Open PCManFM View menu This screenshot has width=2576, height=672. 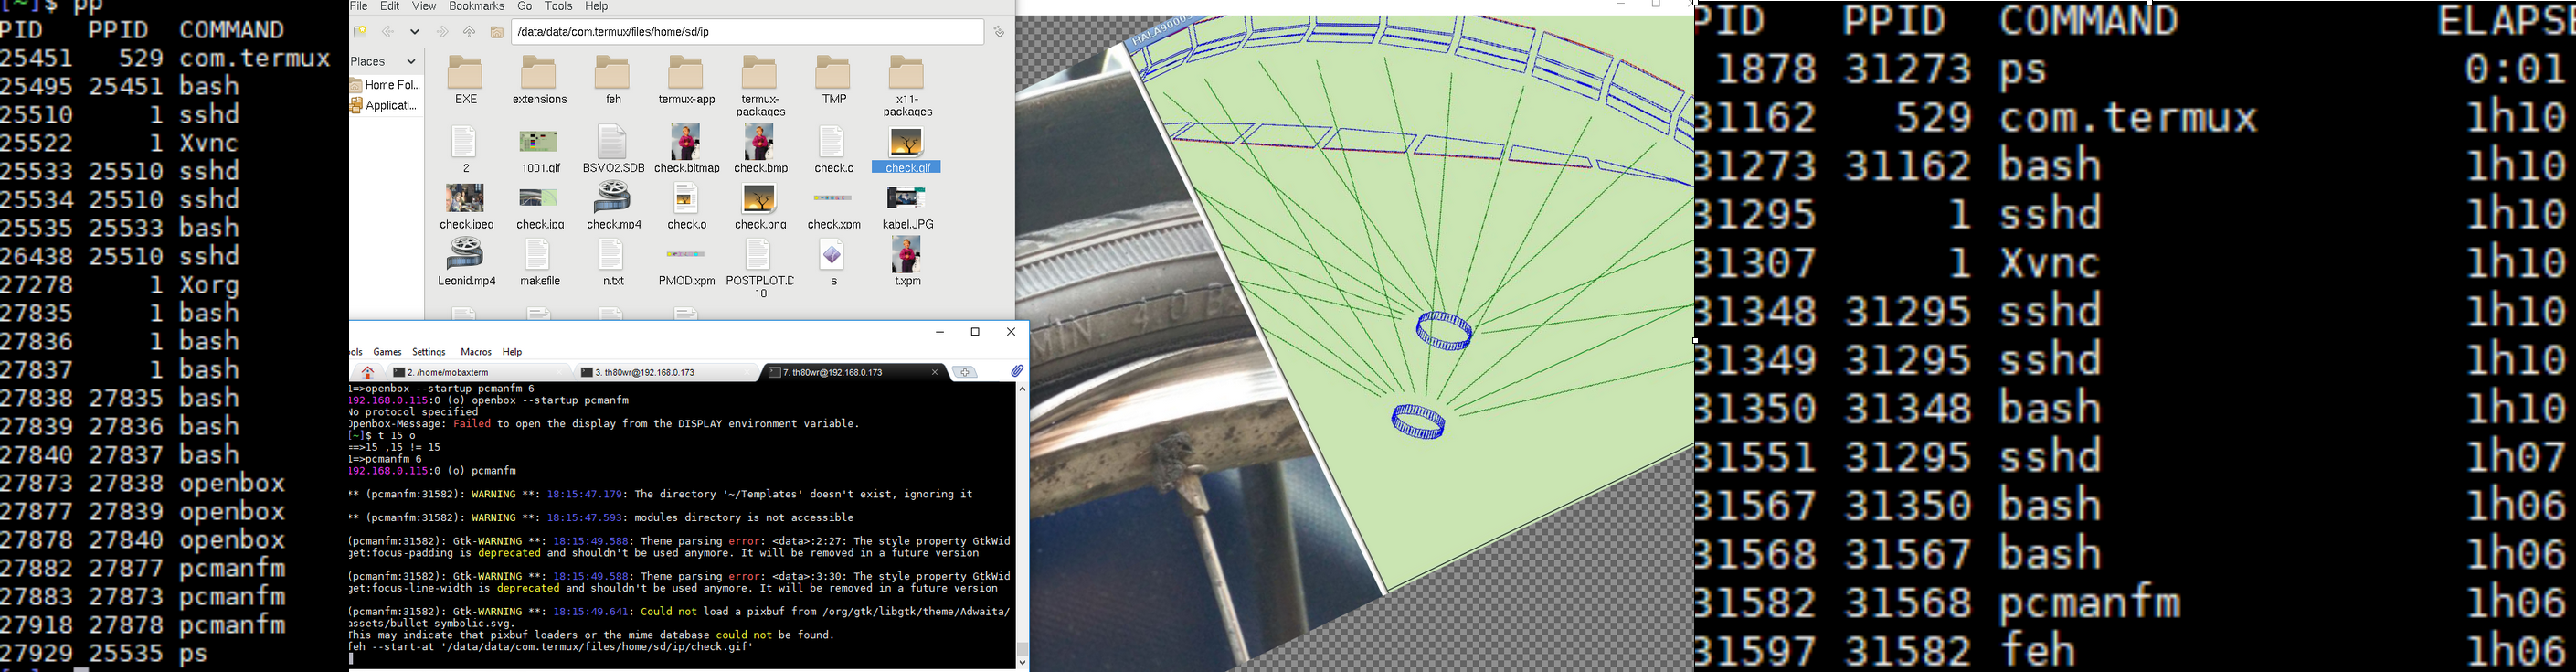424,6
